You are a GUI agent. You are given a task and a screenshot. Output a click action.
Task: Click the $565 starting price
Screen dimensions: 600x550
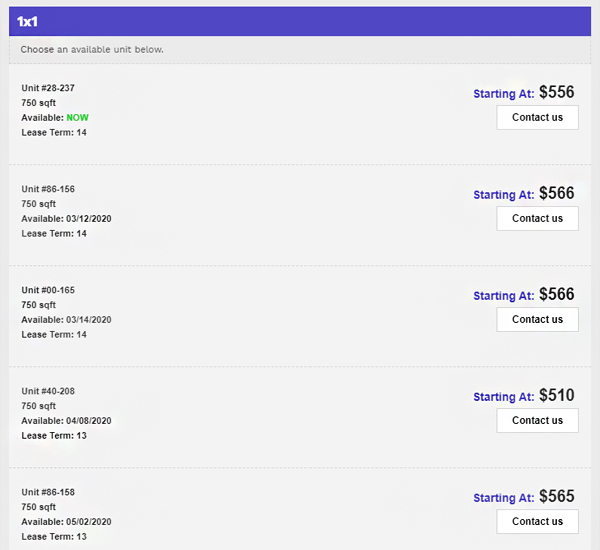(557, 496)
